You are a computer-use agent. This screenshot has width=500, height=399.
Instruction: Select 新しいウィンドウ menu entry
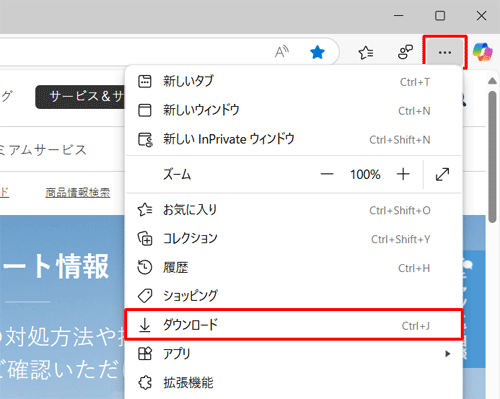click(294, 110)
